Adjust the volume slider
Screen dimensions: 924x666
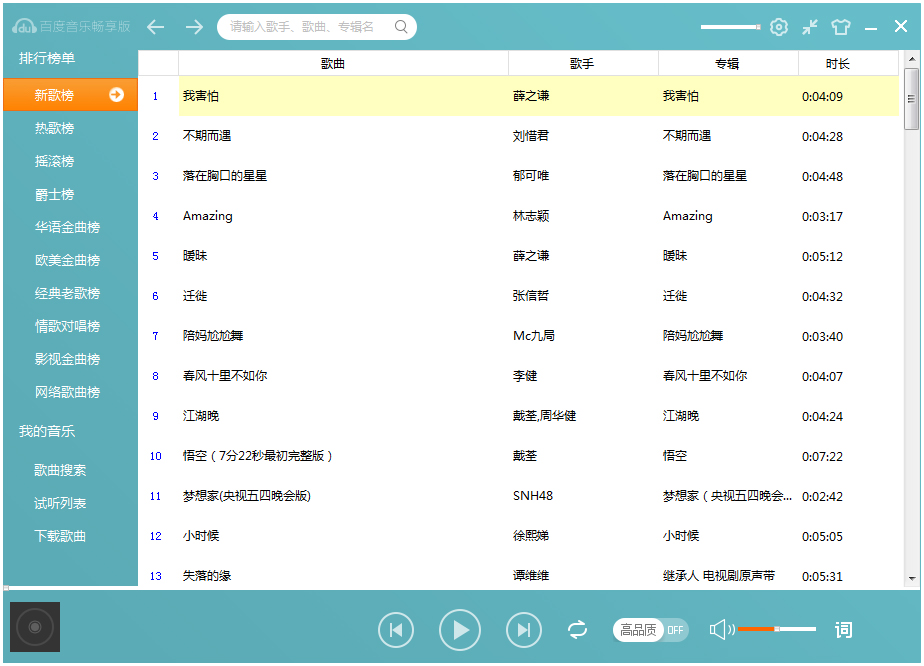(x=778, y=630)
